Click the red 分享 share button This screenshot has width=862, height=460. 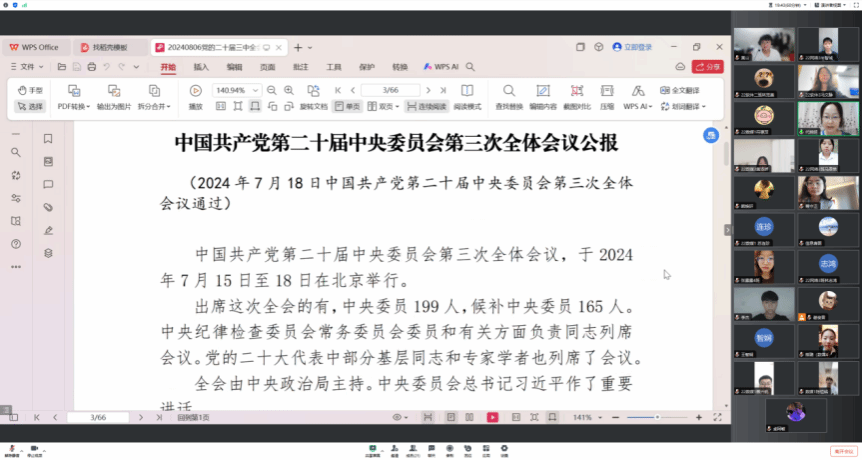coord(708,67)
